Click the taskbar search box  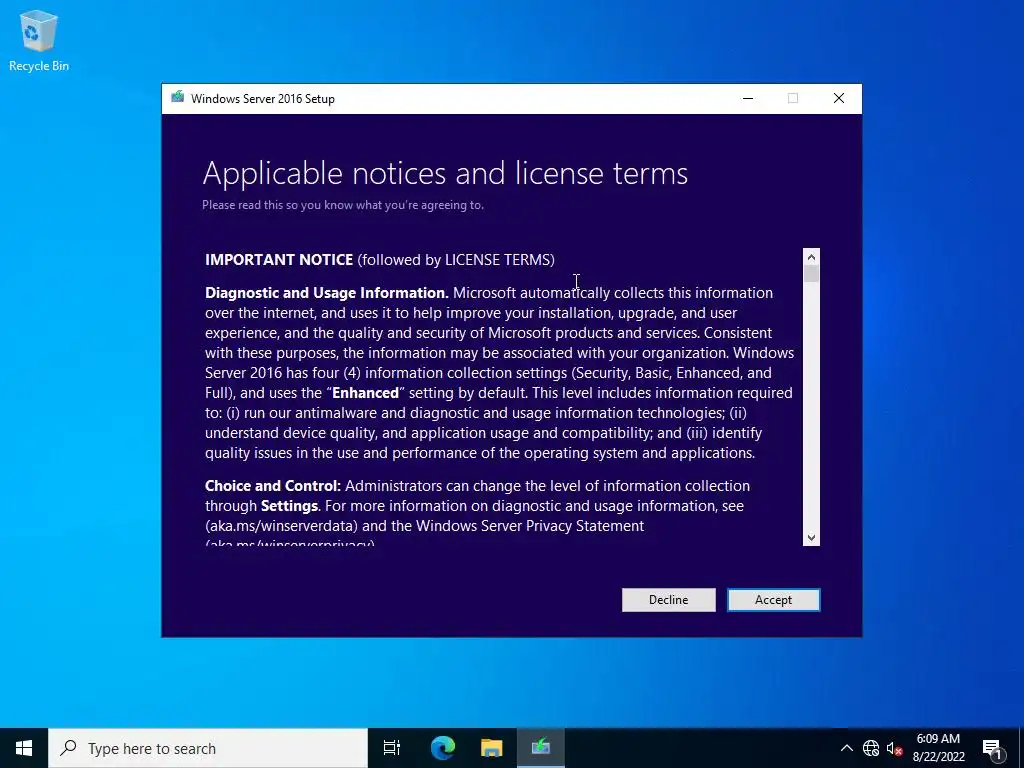pyautogui.click(x=208, y=748)
